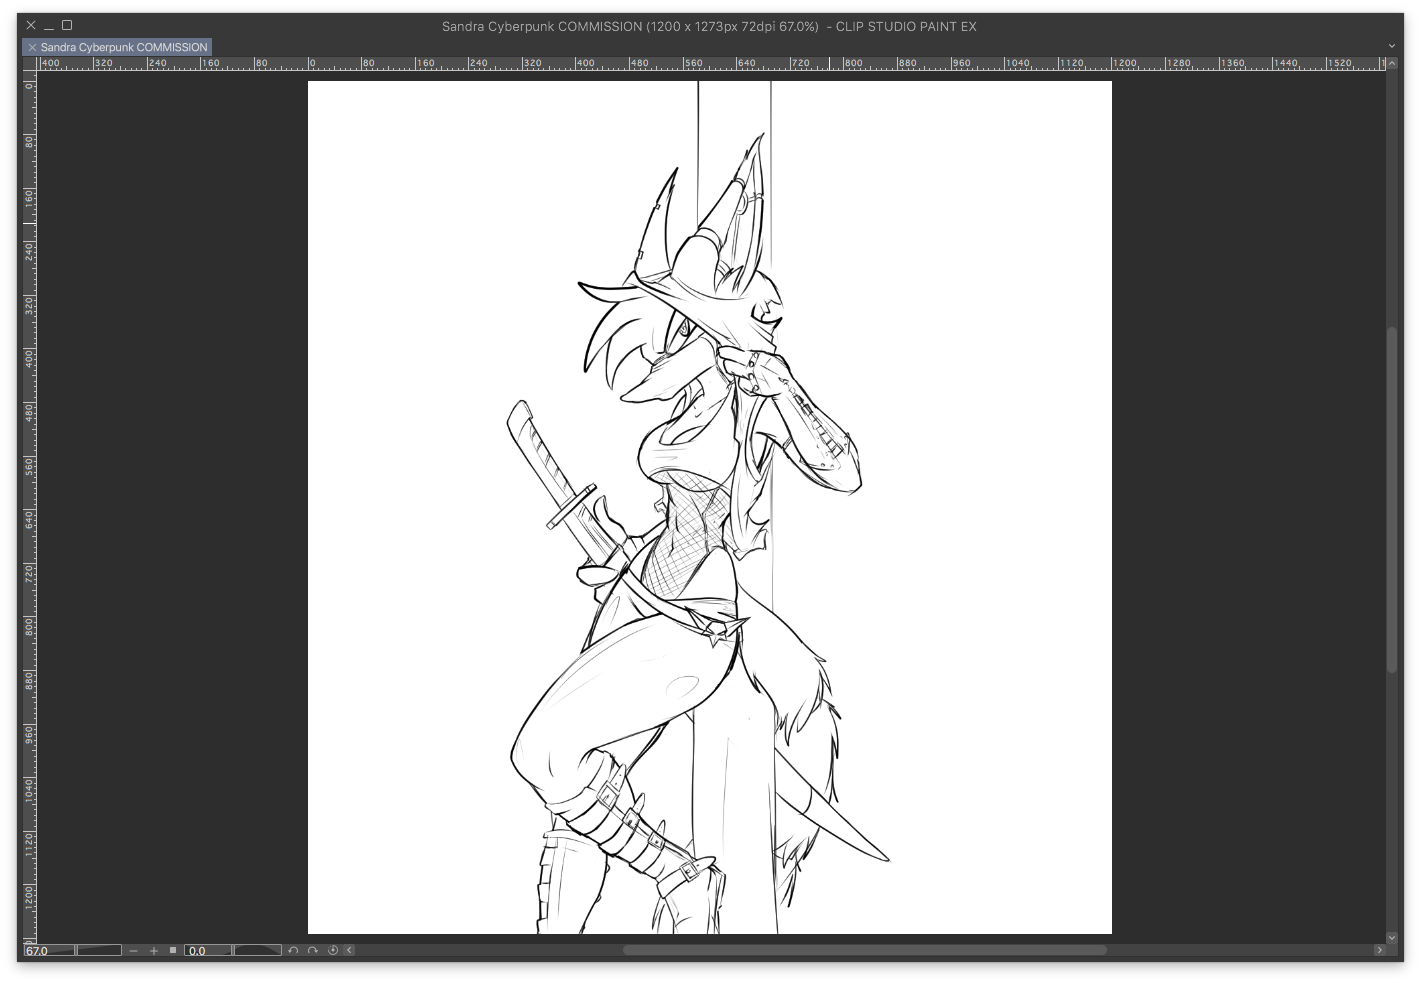Close the Sandra Cyberpunk COMMISSION canvas tab

[32, 47]
